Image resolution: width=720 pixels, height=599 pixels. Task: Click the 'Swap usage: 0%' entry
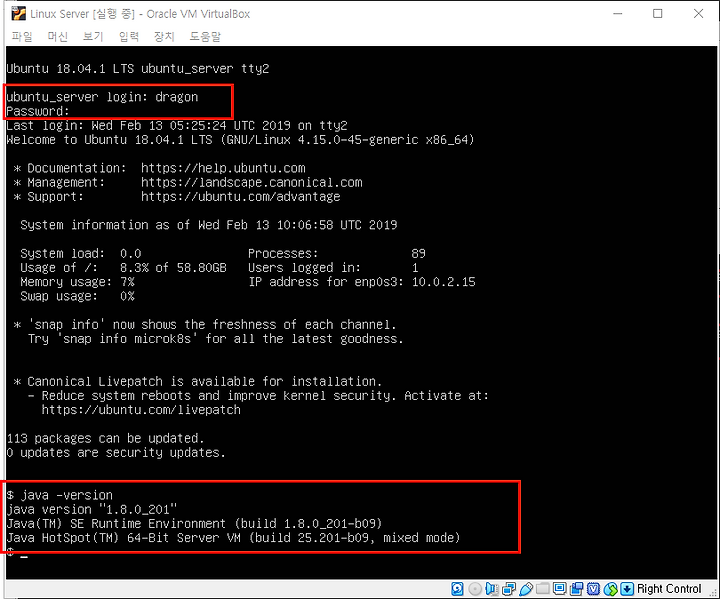pos(77,296)
